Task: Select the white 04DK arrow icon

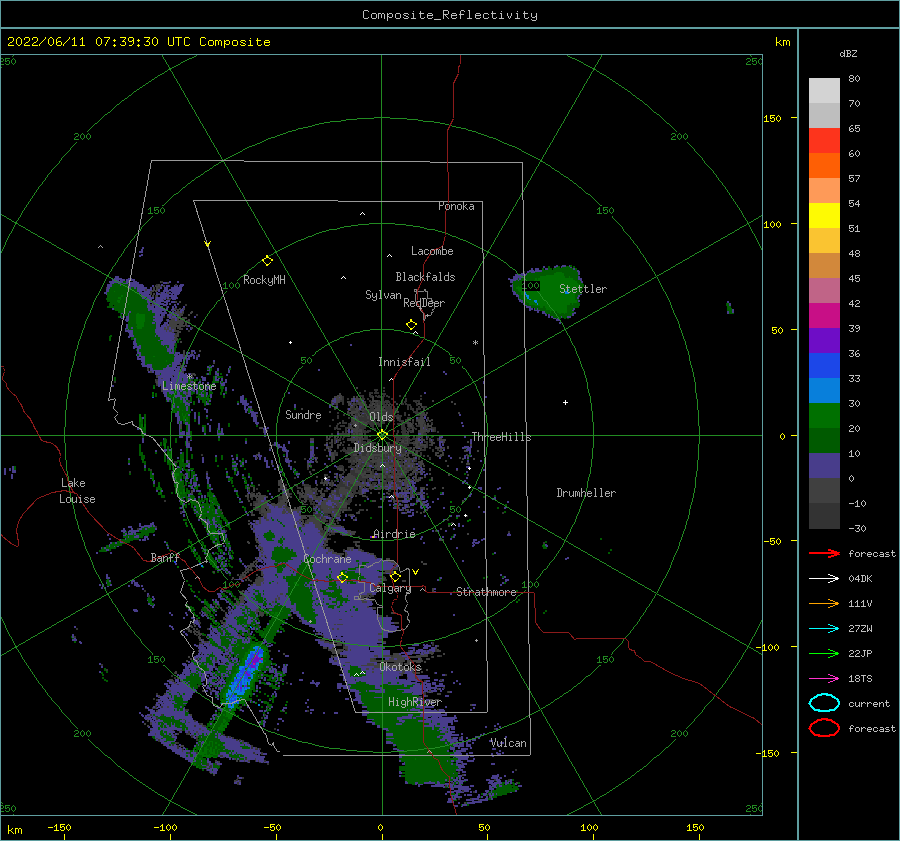Action: 824,578
